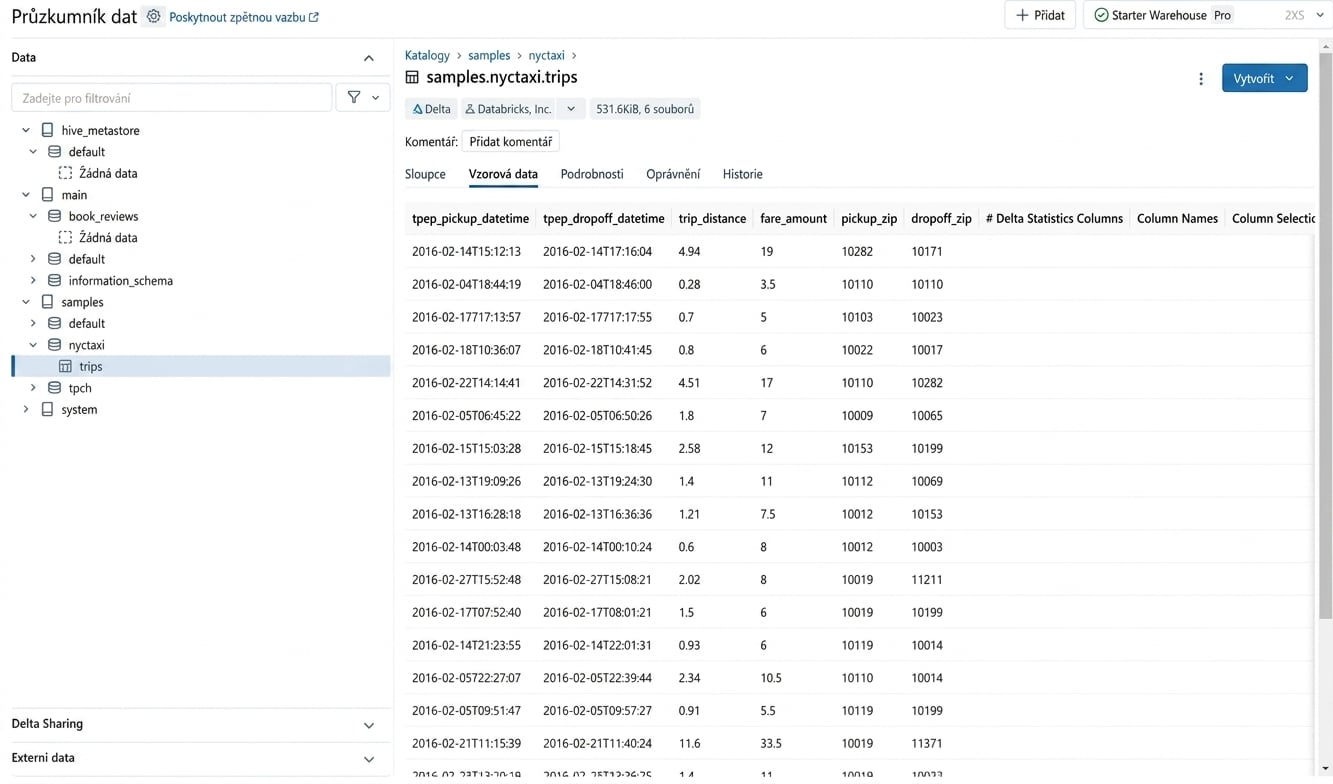
Task: Collapse the nyctaxi schema node
Action: point(33,345)
